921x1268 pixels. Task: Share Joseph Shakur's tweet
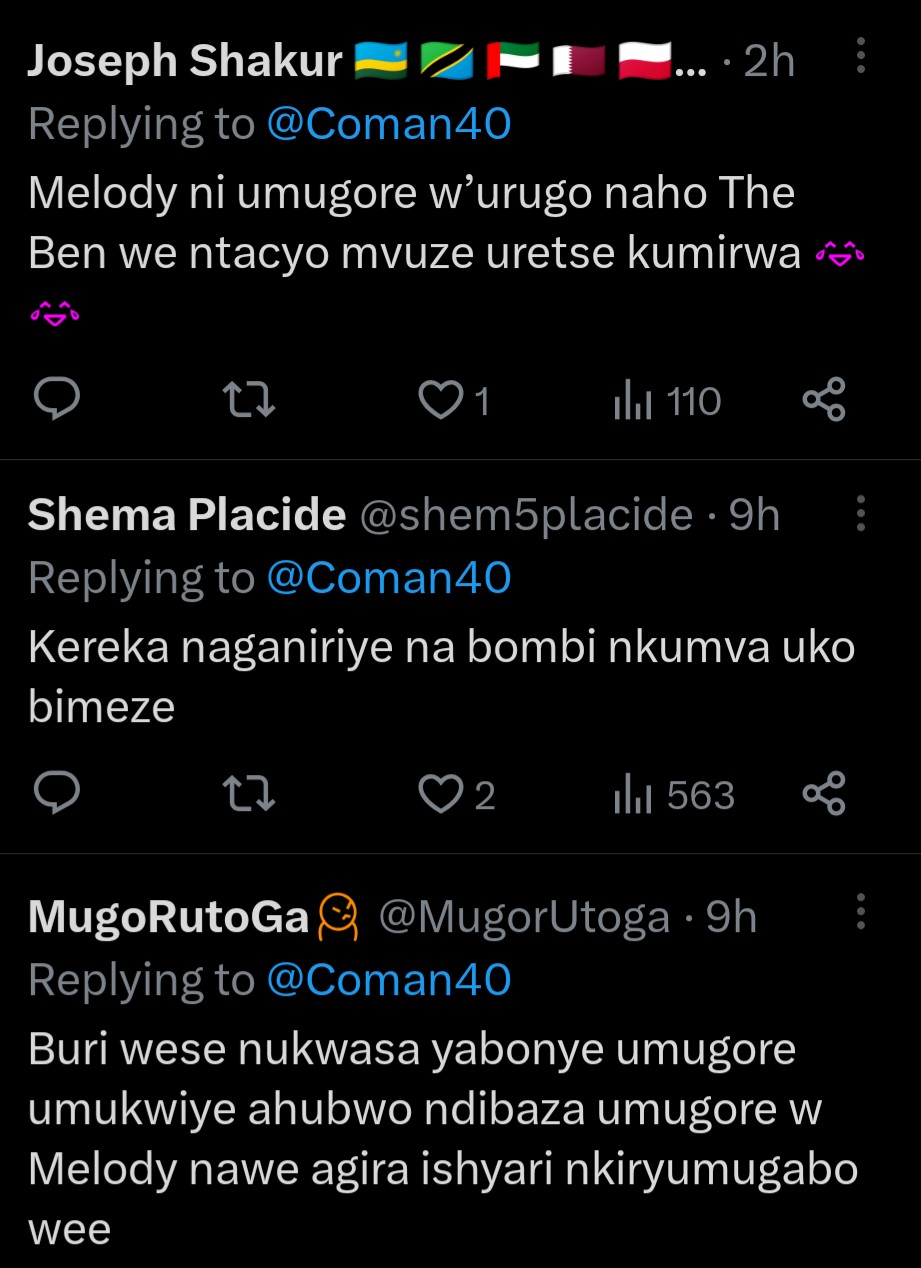(825, 401)
